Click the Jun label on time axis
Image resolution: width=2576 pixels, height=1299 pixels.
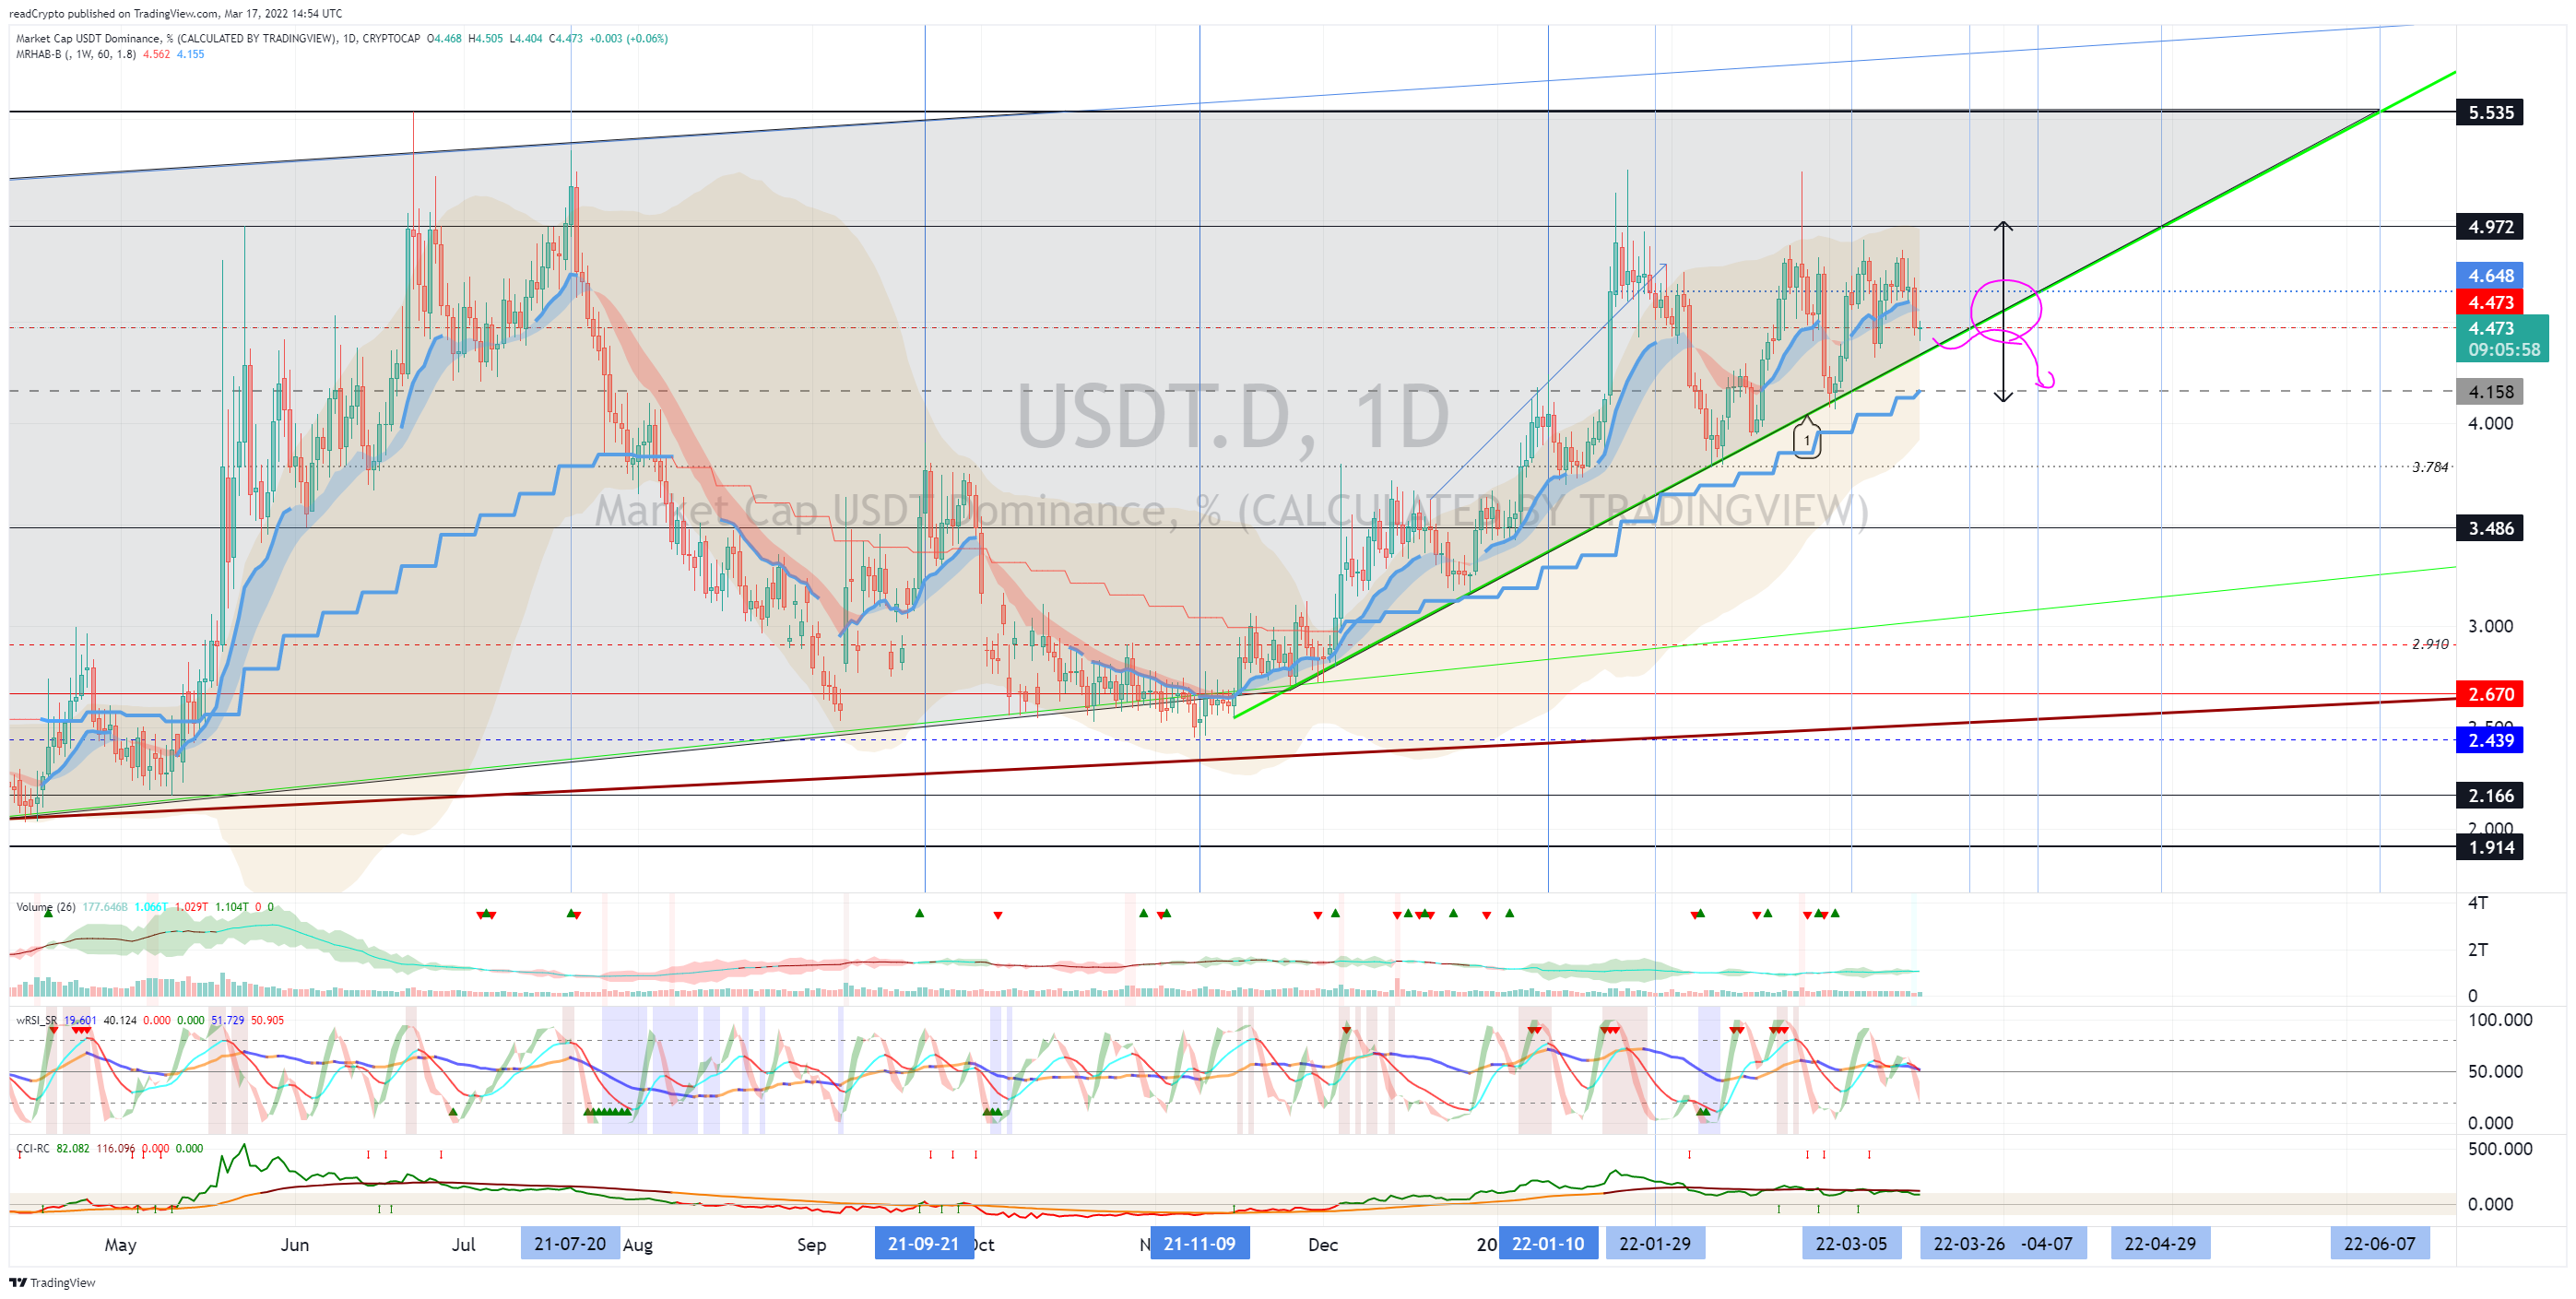[x=294, y=1245]
